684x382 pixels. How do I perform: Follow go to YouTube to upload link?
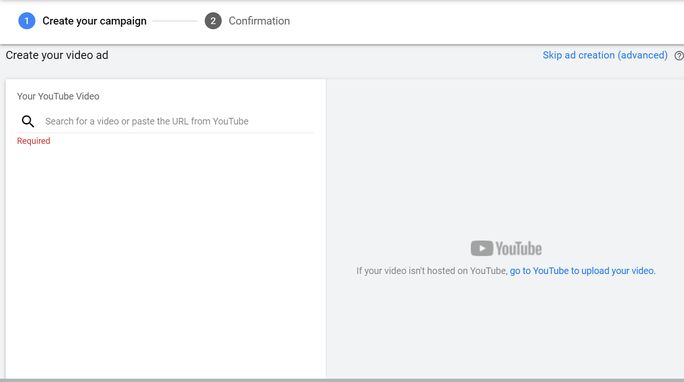pyautogui.click(x=582, y=271)
